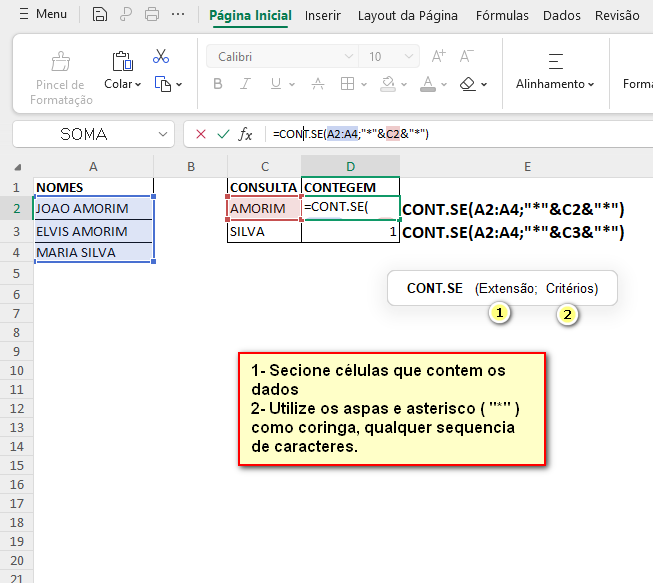
Task: Click the Paste clipboard icon
Action: 122,60
